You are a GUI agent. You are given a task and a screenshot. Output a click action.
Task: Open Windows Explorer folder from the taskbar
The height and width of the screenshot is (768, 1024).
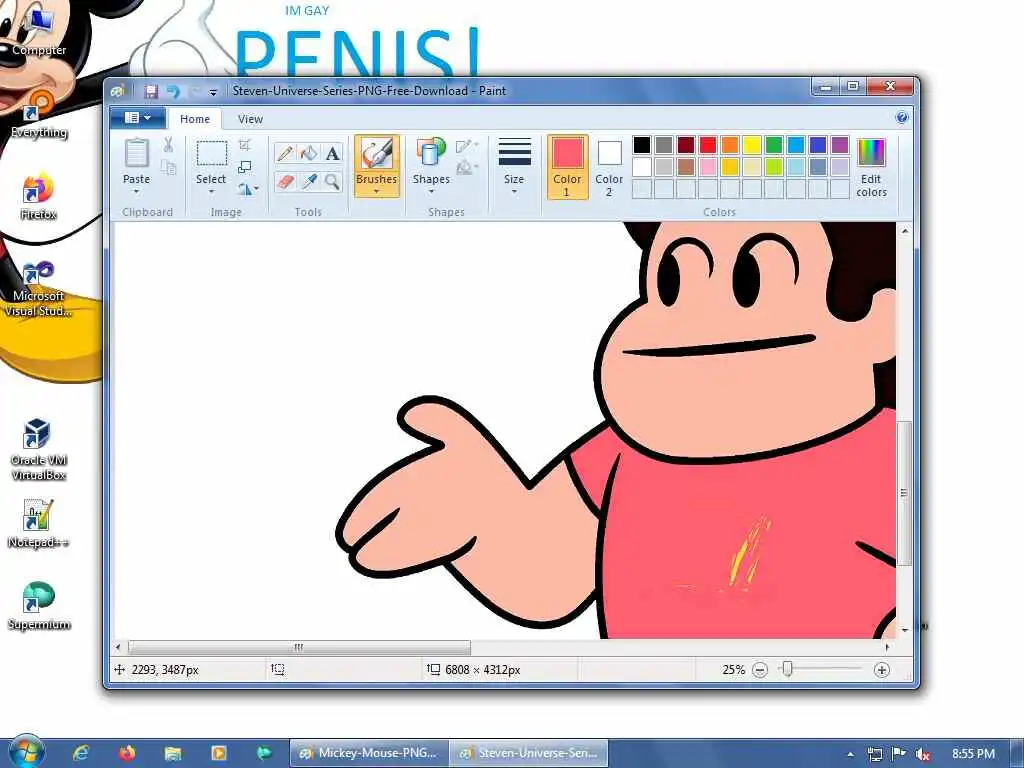[173, 753]
